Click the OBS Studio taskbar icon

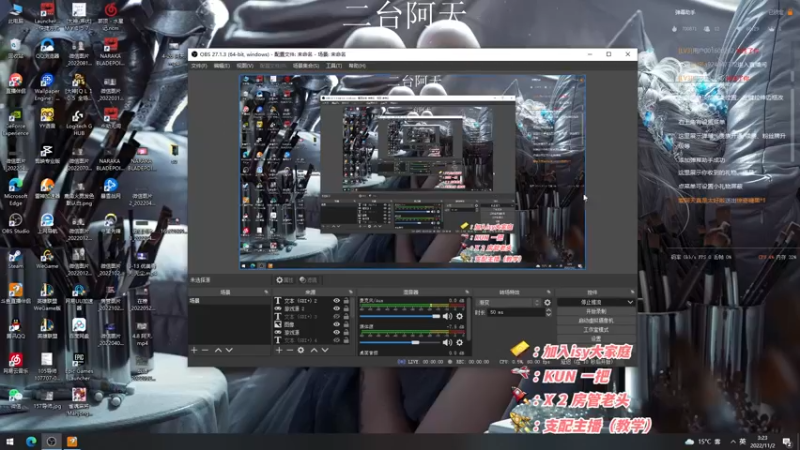pos(52,442)
